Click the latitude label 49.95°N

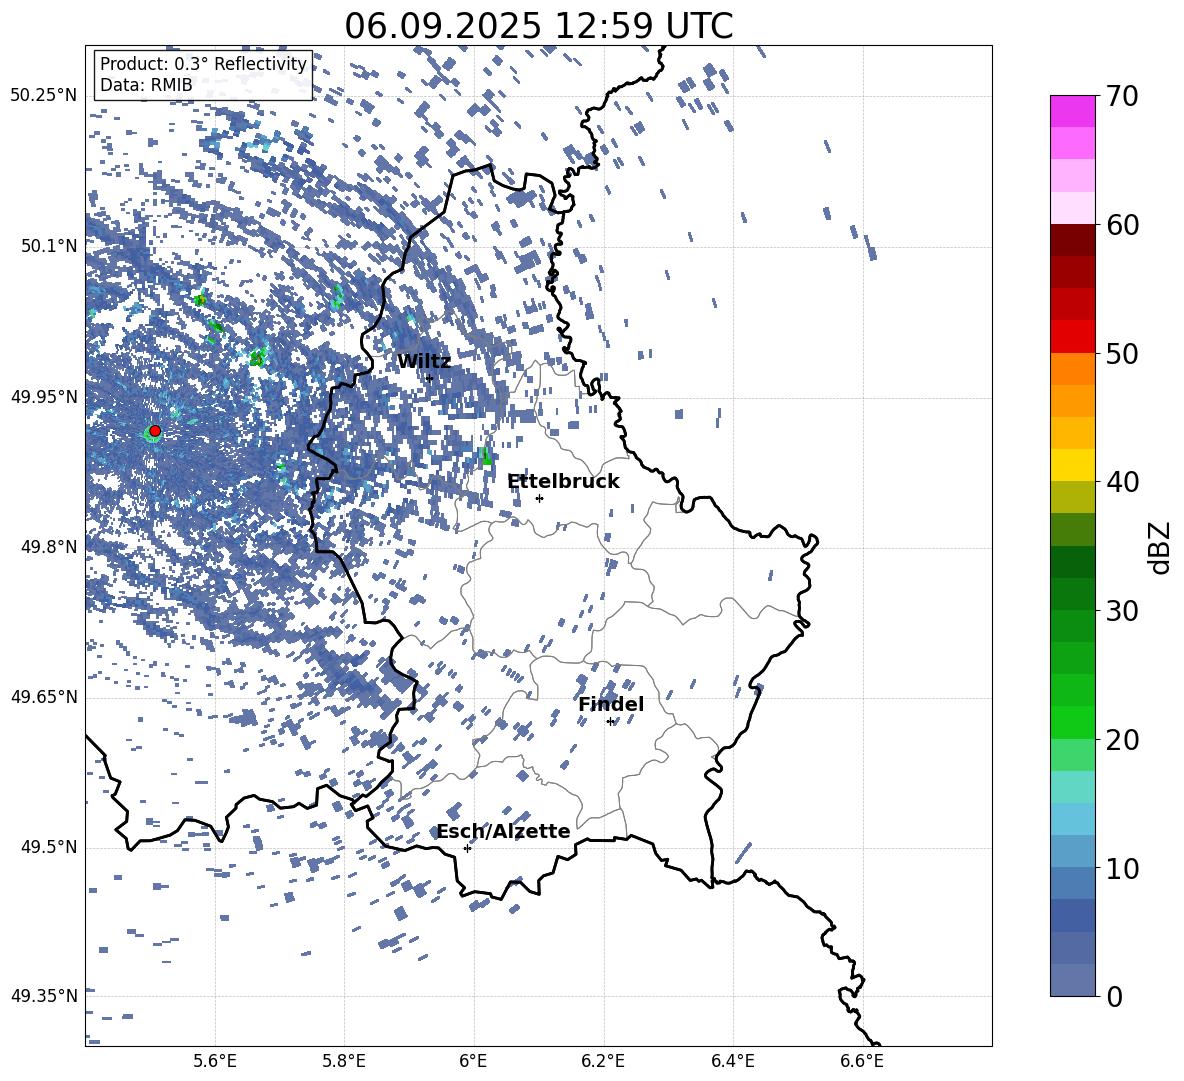(x=44, y=396)
